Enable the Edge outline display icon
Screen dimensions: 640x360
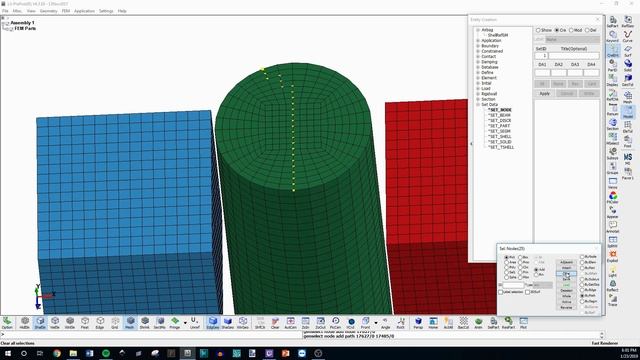point(100,322)
